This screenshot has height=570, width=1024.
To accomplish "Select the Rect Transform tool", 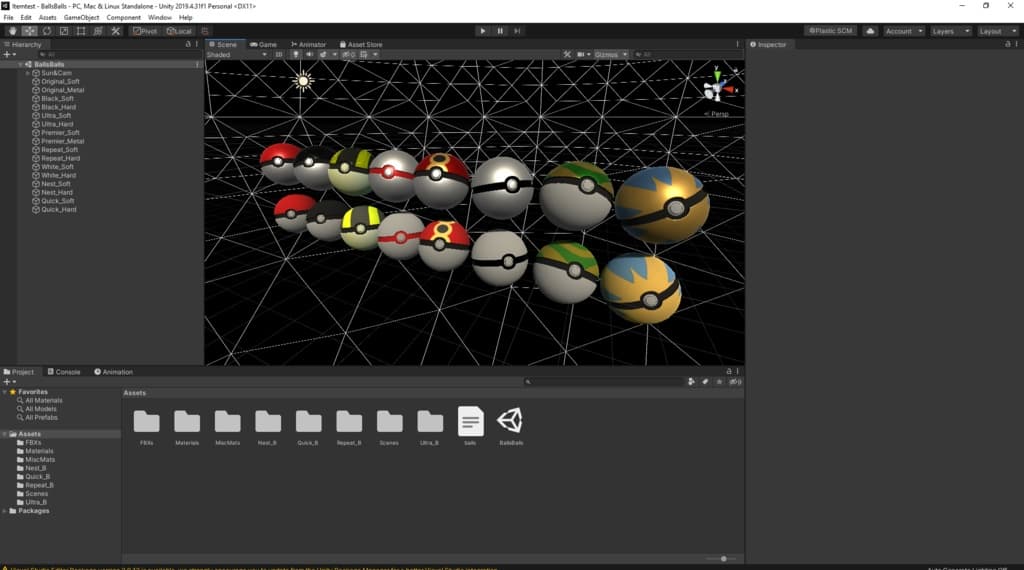I will click(81, 31).
